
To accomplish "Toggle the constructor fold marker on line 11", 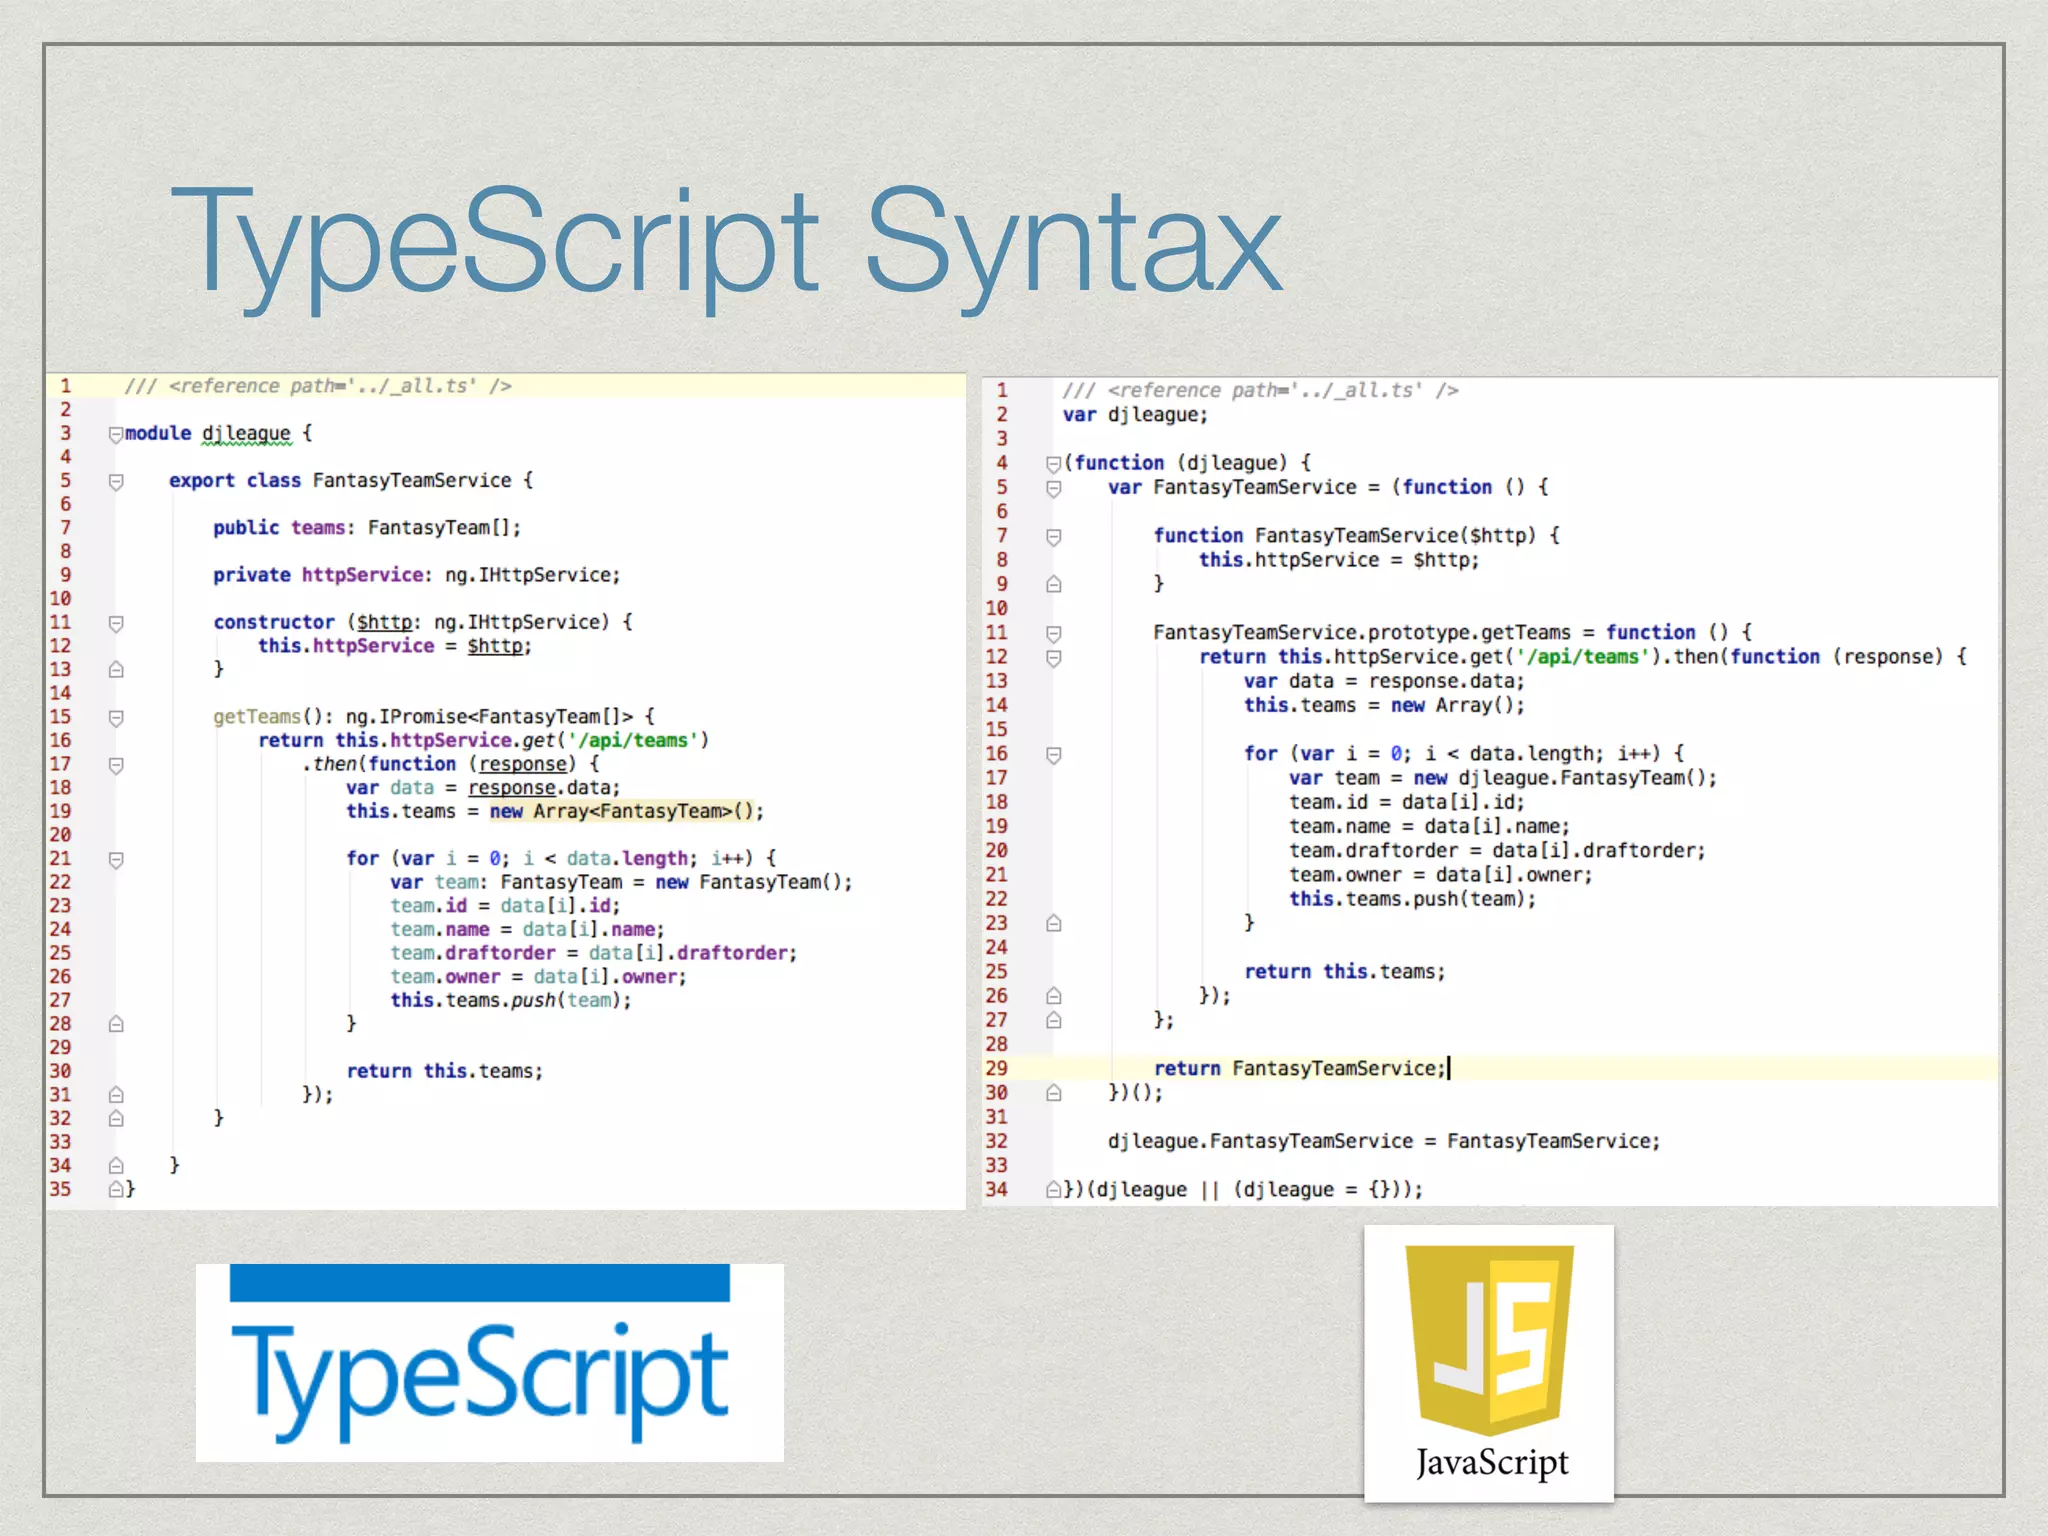I will point(117,622).
